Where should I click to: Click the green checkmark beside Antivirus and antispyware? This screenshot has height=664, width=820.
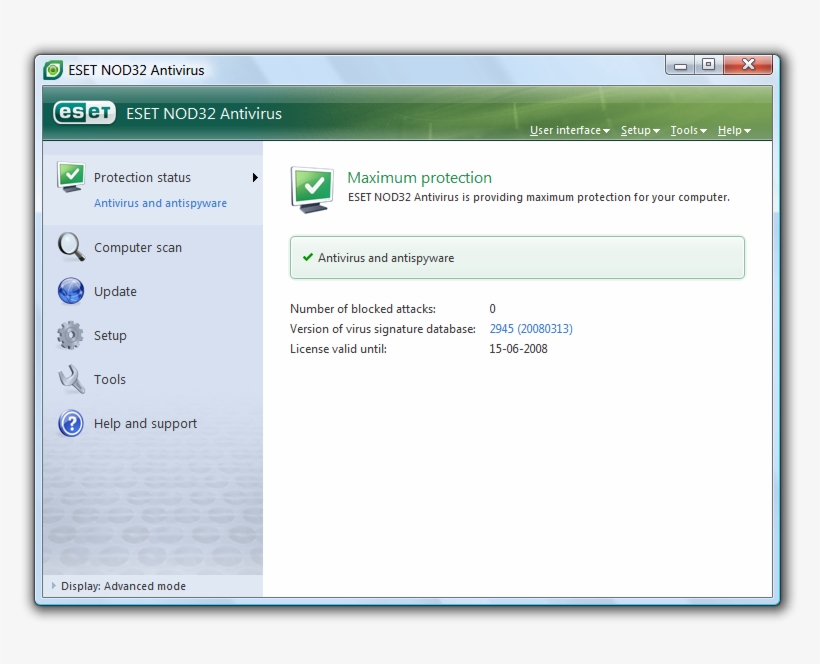[308, 257]
